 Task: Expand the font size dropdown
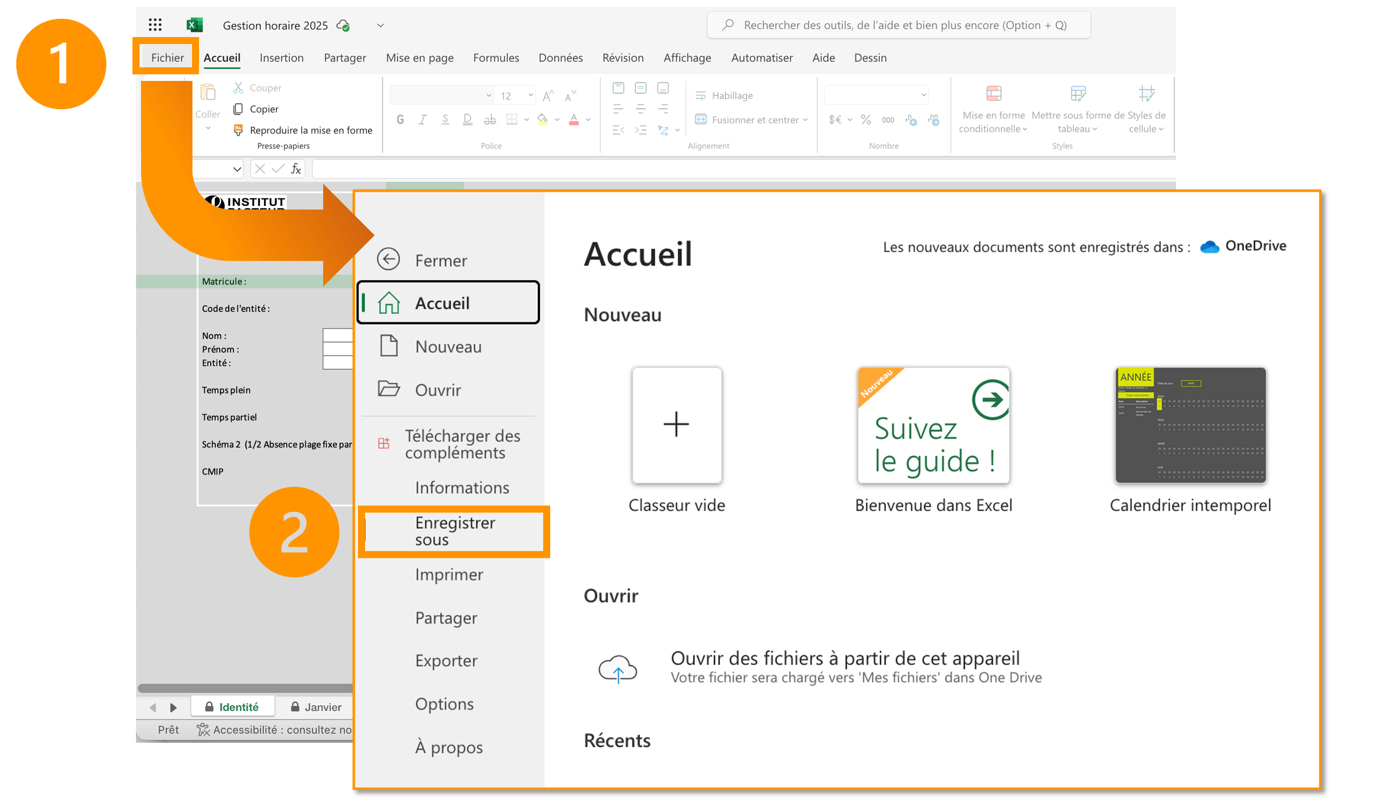530,96
